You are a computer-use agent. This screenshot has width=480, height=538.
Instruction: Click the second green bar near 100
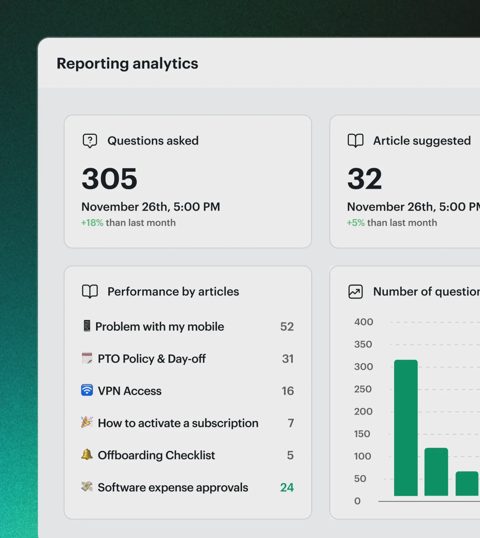click(436, 472)
